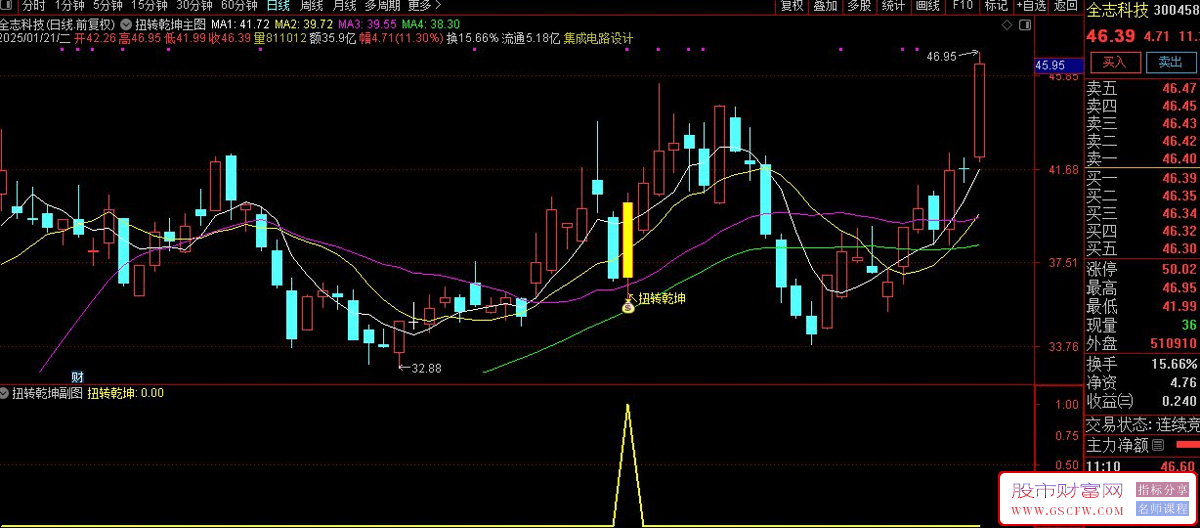Switch to the 月线 monthly chart tab
Image resolution: width=1200 pixels, height=528 pixels.
click(x=345, y=6)
